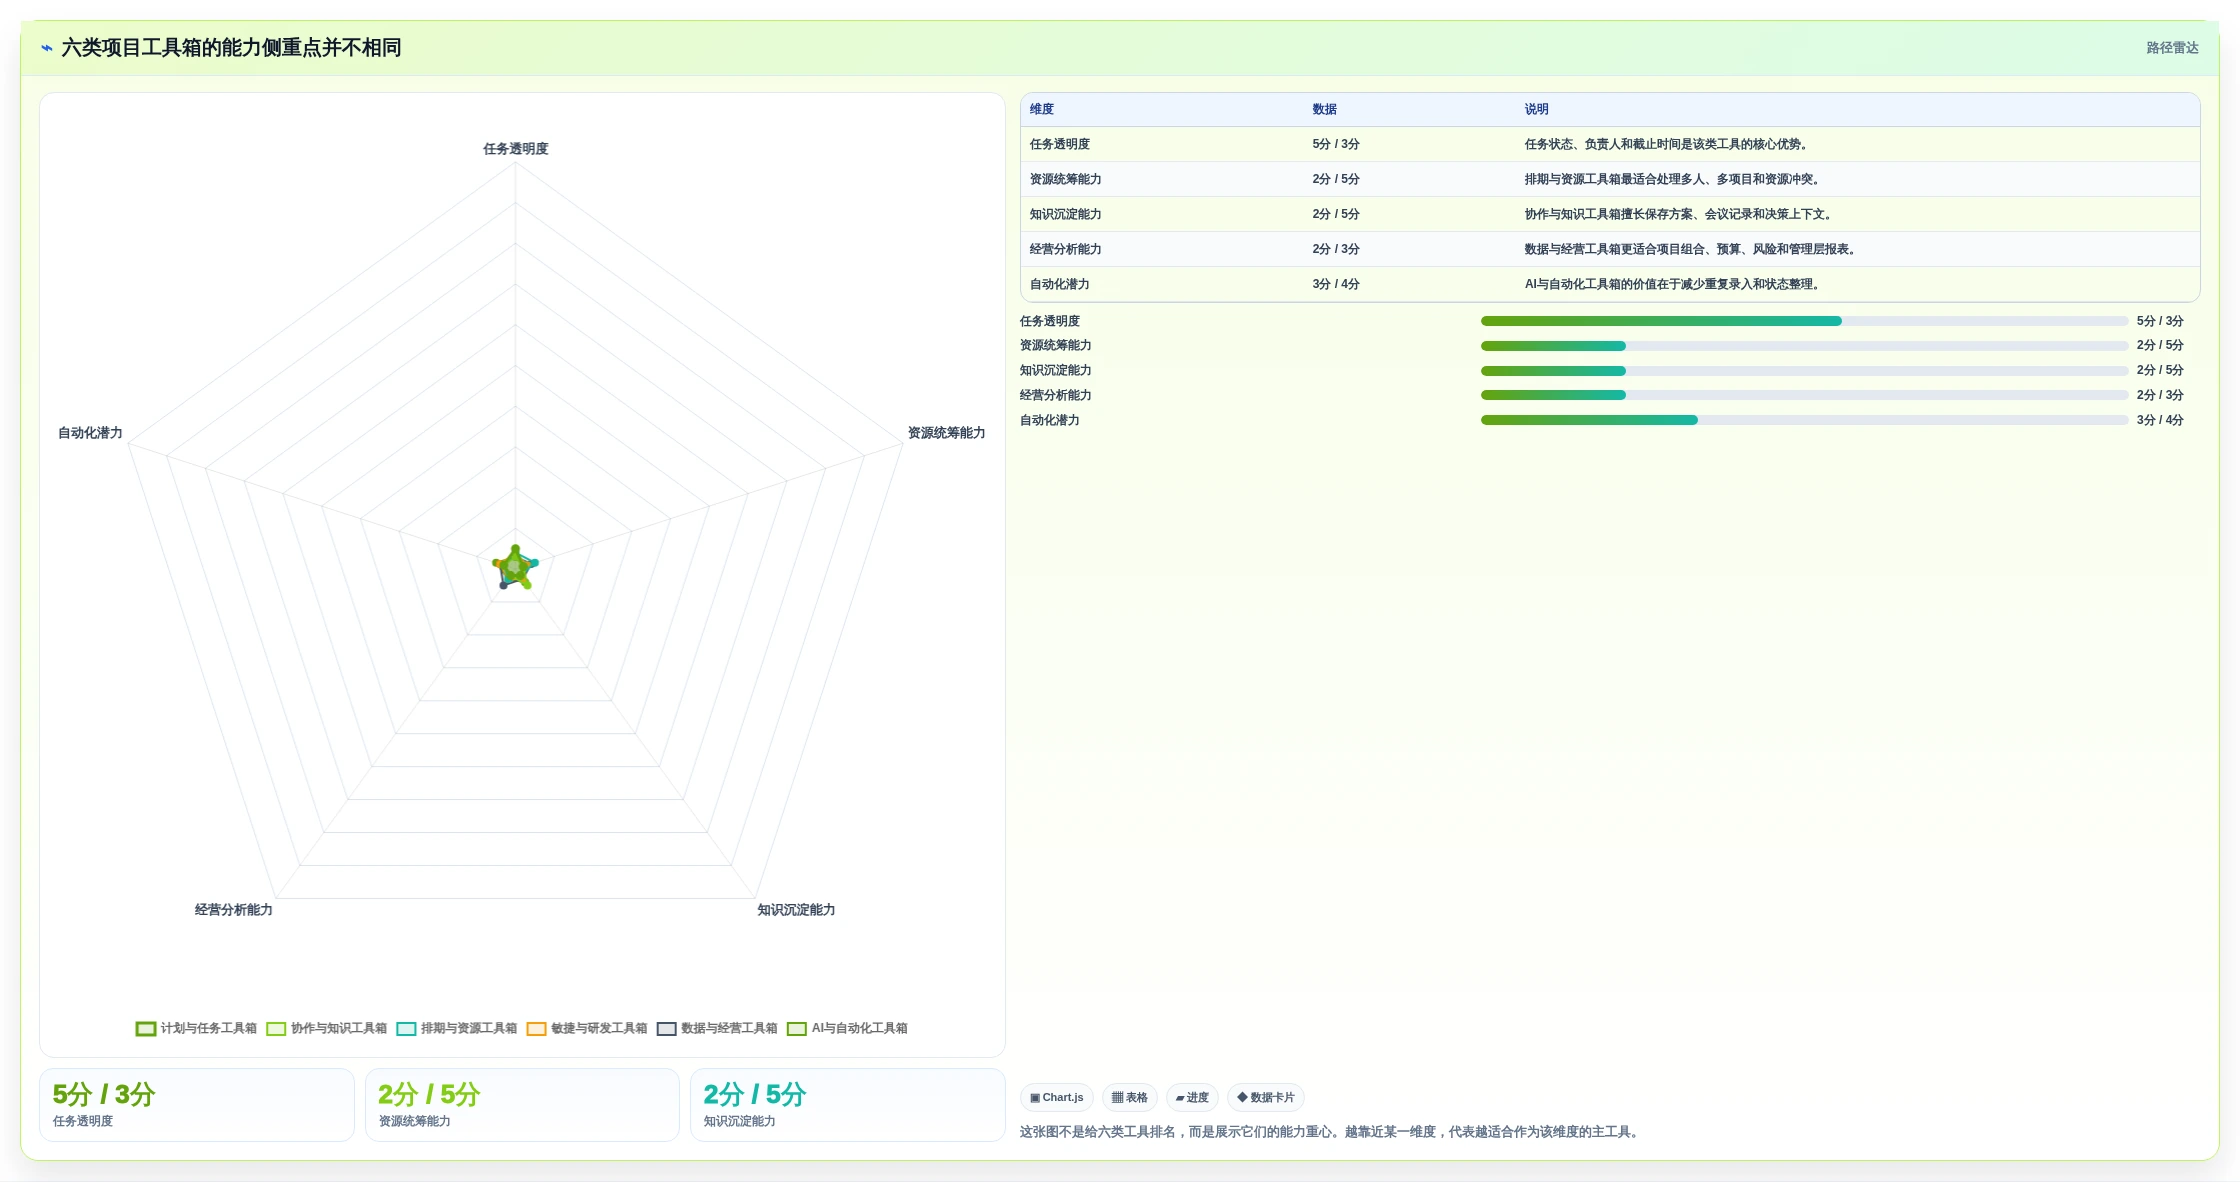The width and height of the screenshot is (2240, 1182).
Task: Click the description about 排期与资源工具箱
Action: coord(1673,179)
